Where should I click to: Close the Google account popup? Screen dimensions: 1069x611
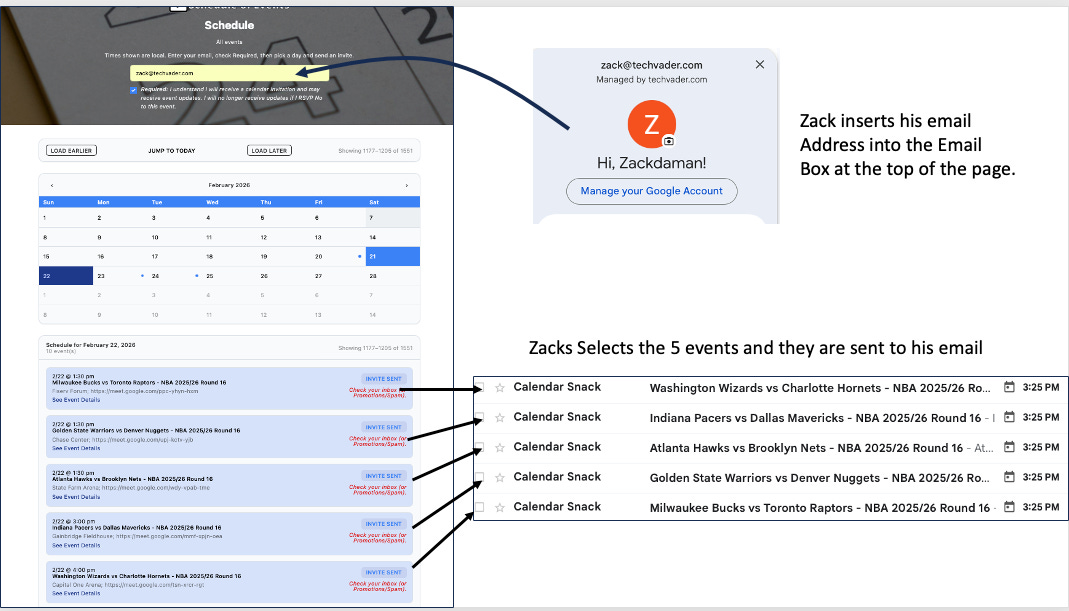(x=759, y=64)
